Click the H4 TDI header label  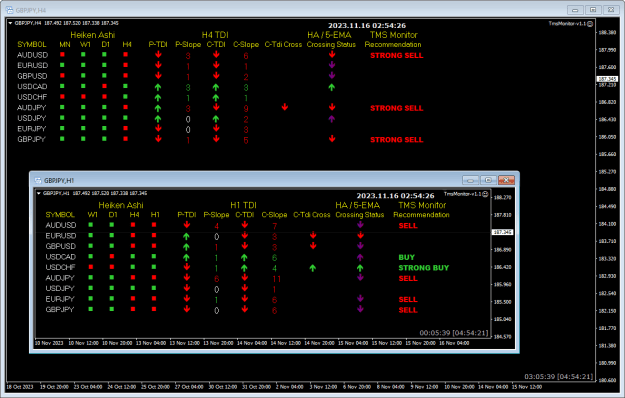(215, 35)
